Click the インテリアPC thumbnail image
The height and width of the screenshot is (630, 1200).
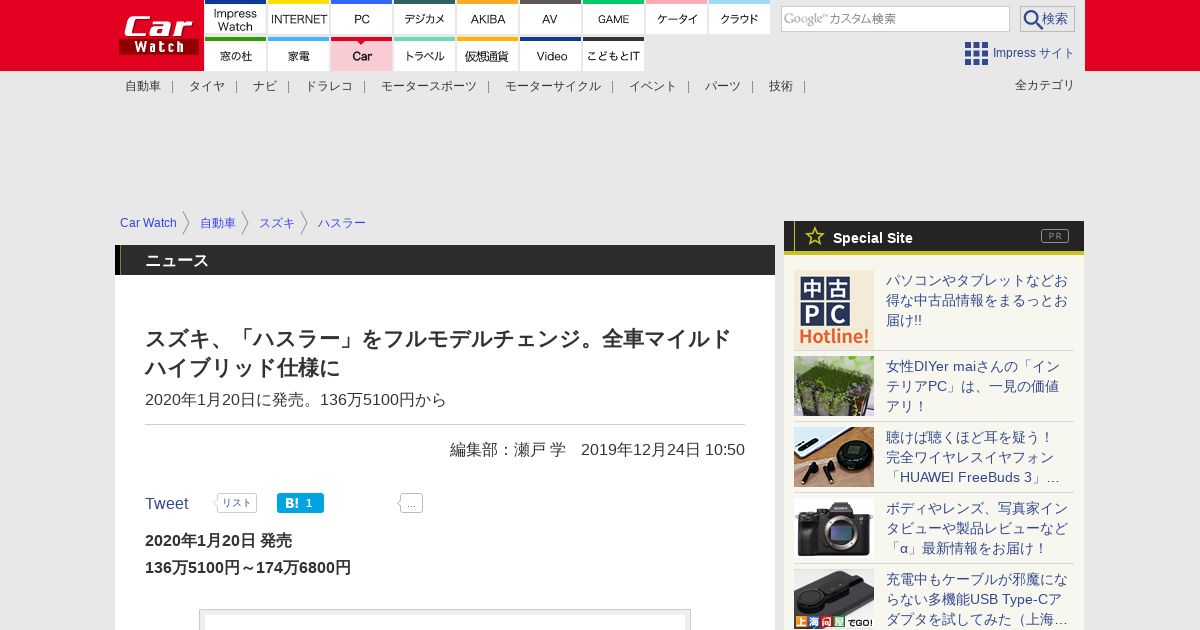pyautogui.click(x=834, y=386)
